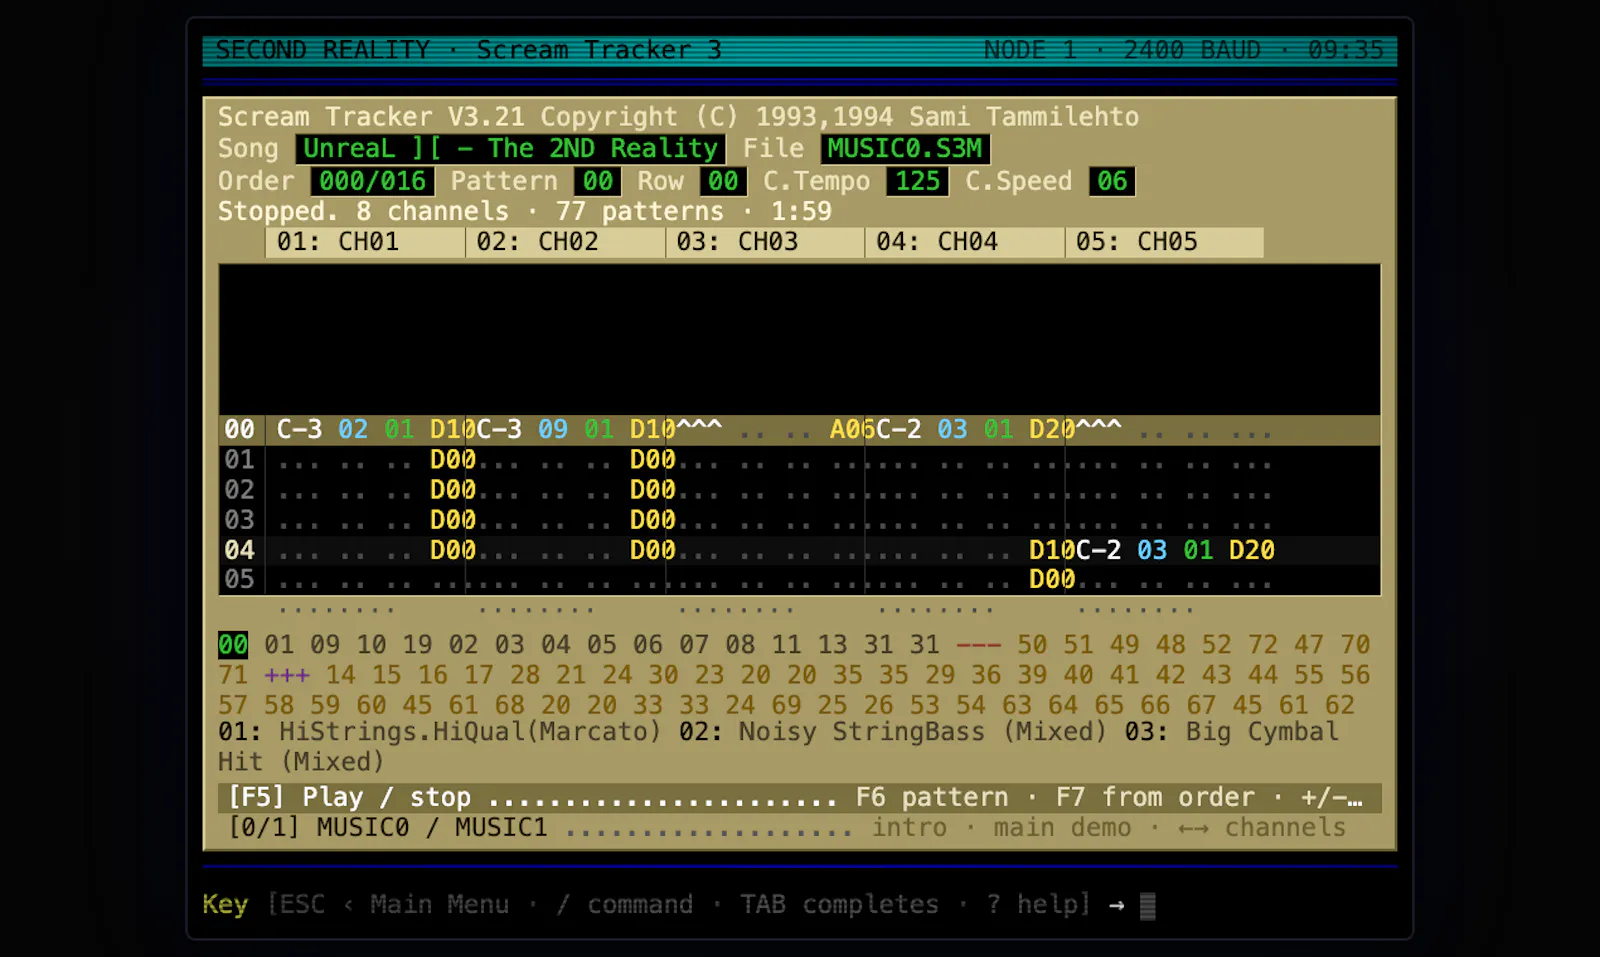The width and height of the screenshot is (1600, 957).
Task: Click the 1:59 song duration
Action: pyautogui.click(x=801, y=212)
